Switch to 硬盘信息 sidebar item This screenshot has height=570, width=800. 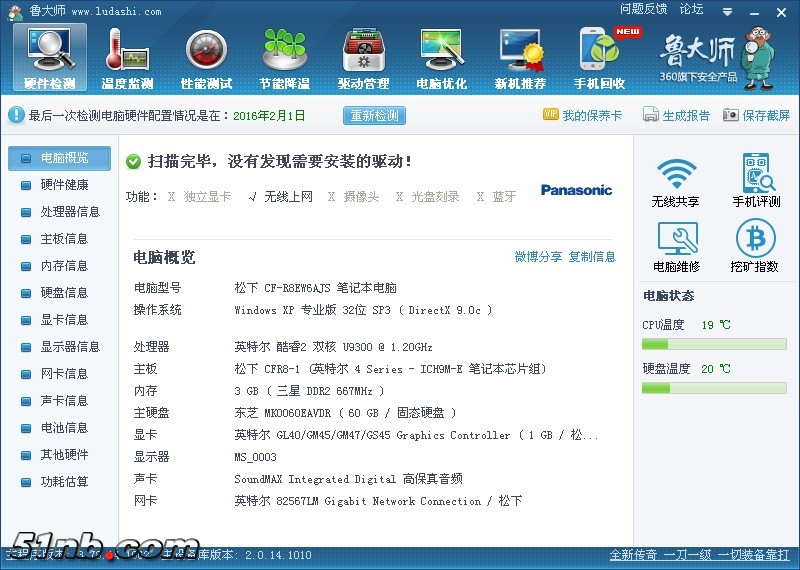pos(63,293)
